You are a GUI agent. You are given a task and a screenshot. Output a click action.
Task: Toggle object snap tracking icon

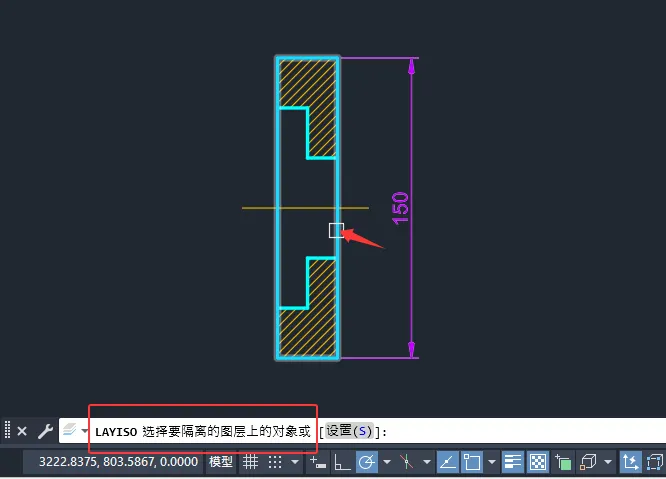tap(448, 462)
